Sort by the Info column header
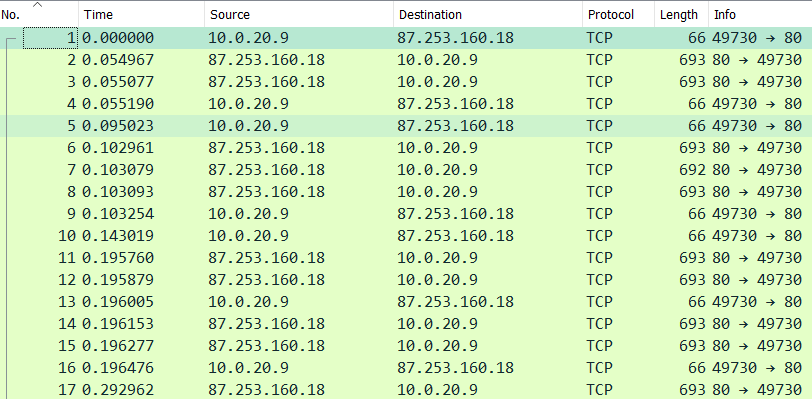Screen dimensions: 812x399 [x=760, y=15]
